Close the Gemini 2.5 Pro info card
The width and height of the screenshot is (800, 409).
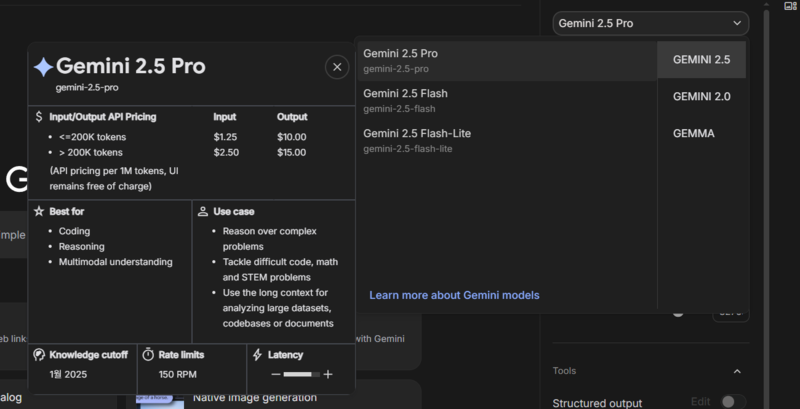pyautogui.click(x=337, y=67)
